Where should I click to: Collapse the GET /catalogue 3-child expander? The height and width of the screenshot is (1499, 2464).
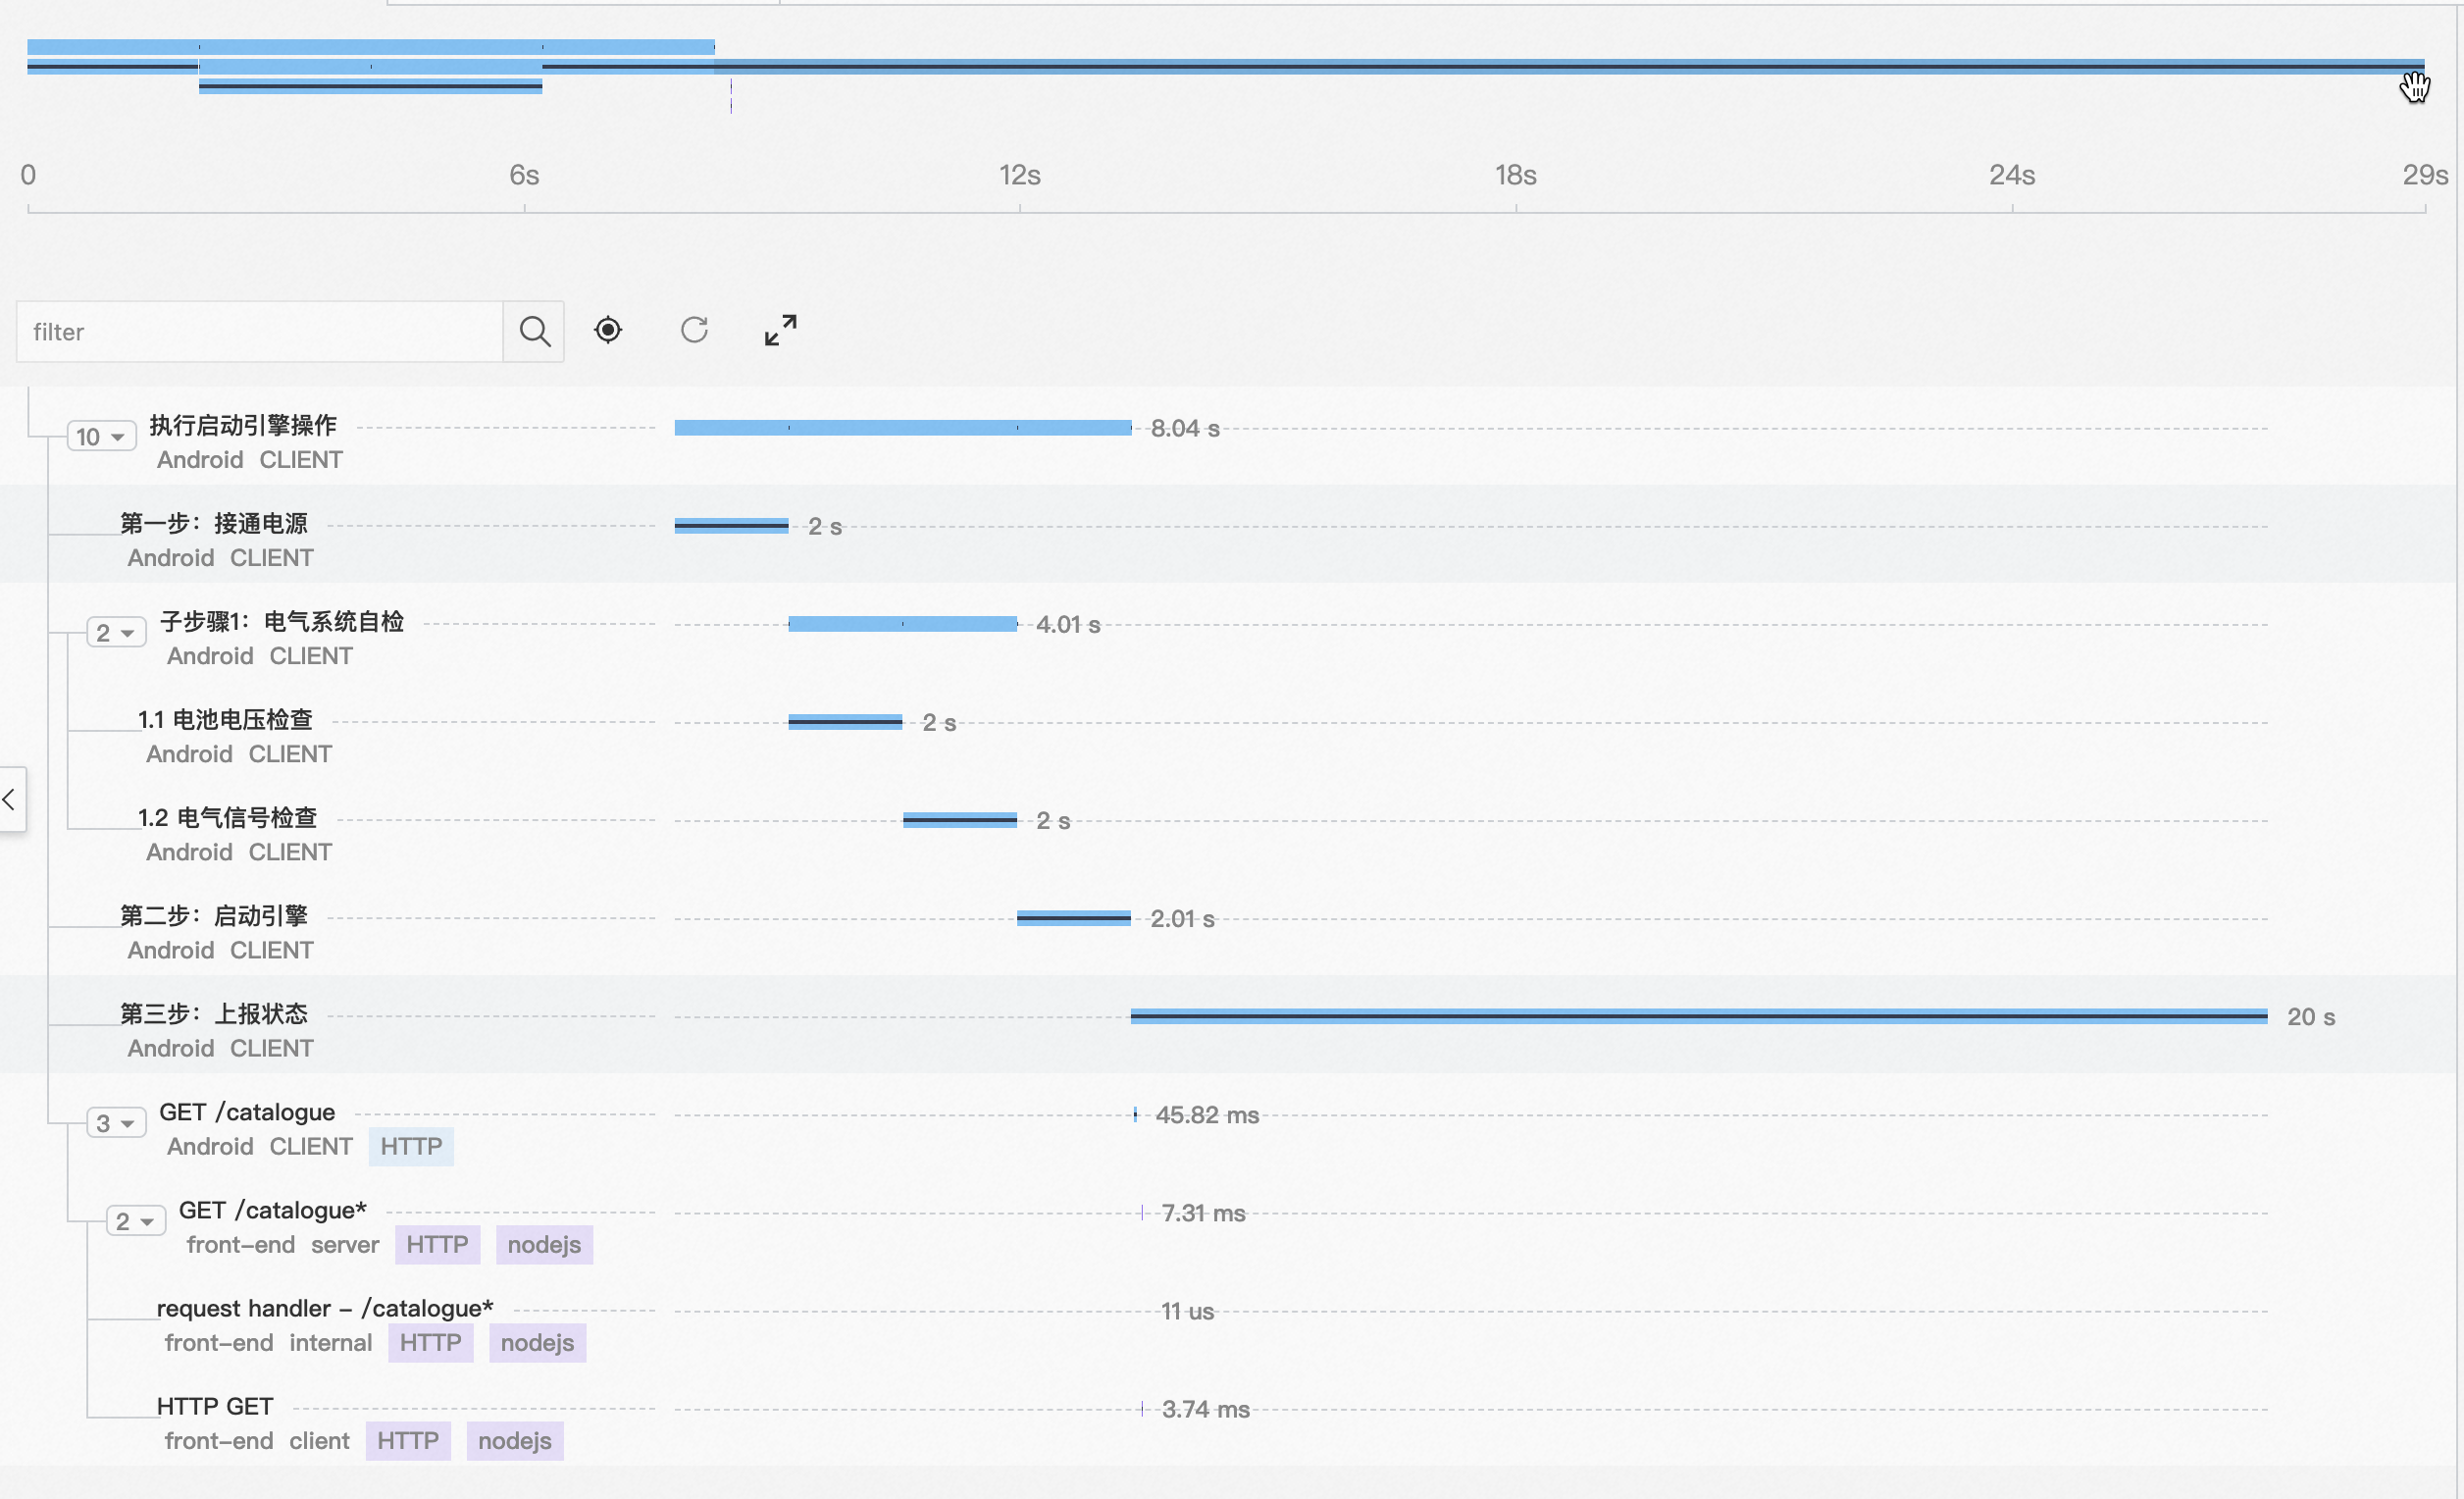[116, 1123]
